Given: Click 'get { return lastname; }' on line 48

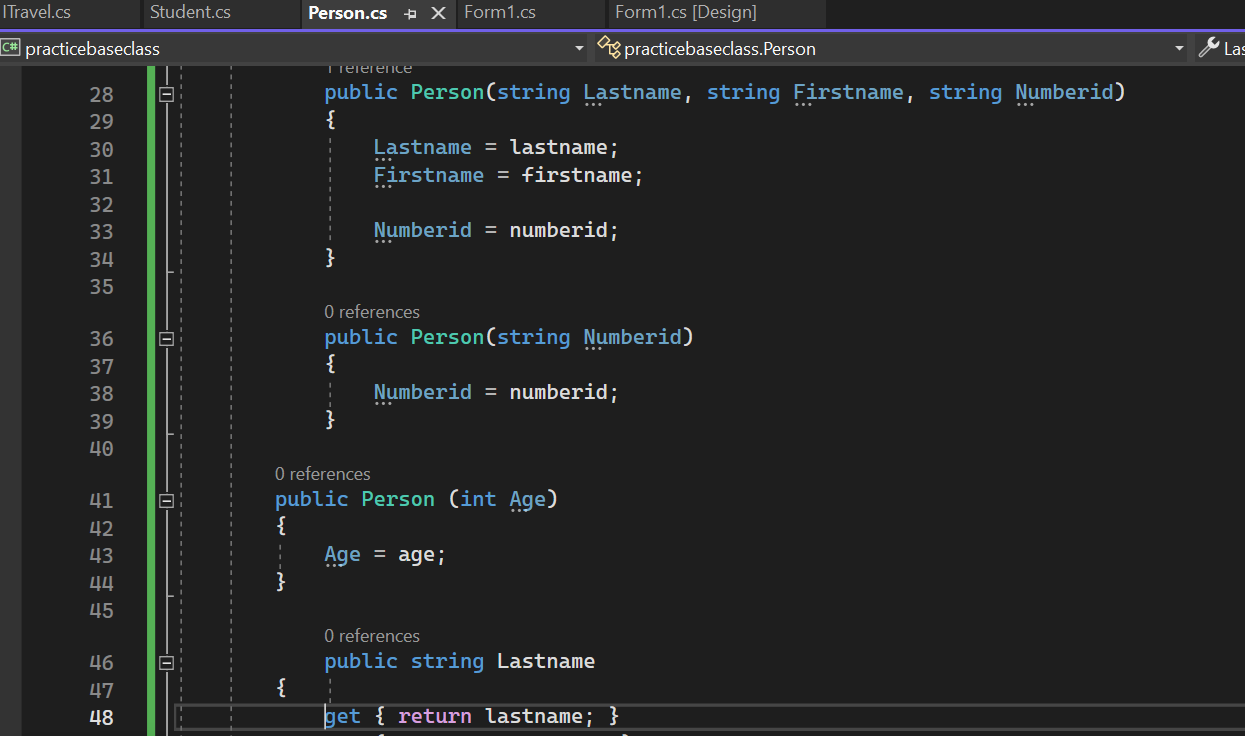Looking at the screenshot, I should [472, 716].
